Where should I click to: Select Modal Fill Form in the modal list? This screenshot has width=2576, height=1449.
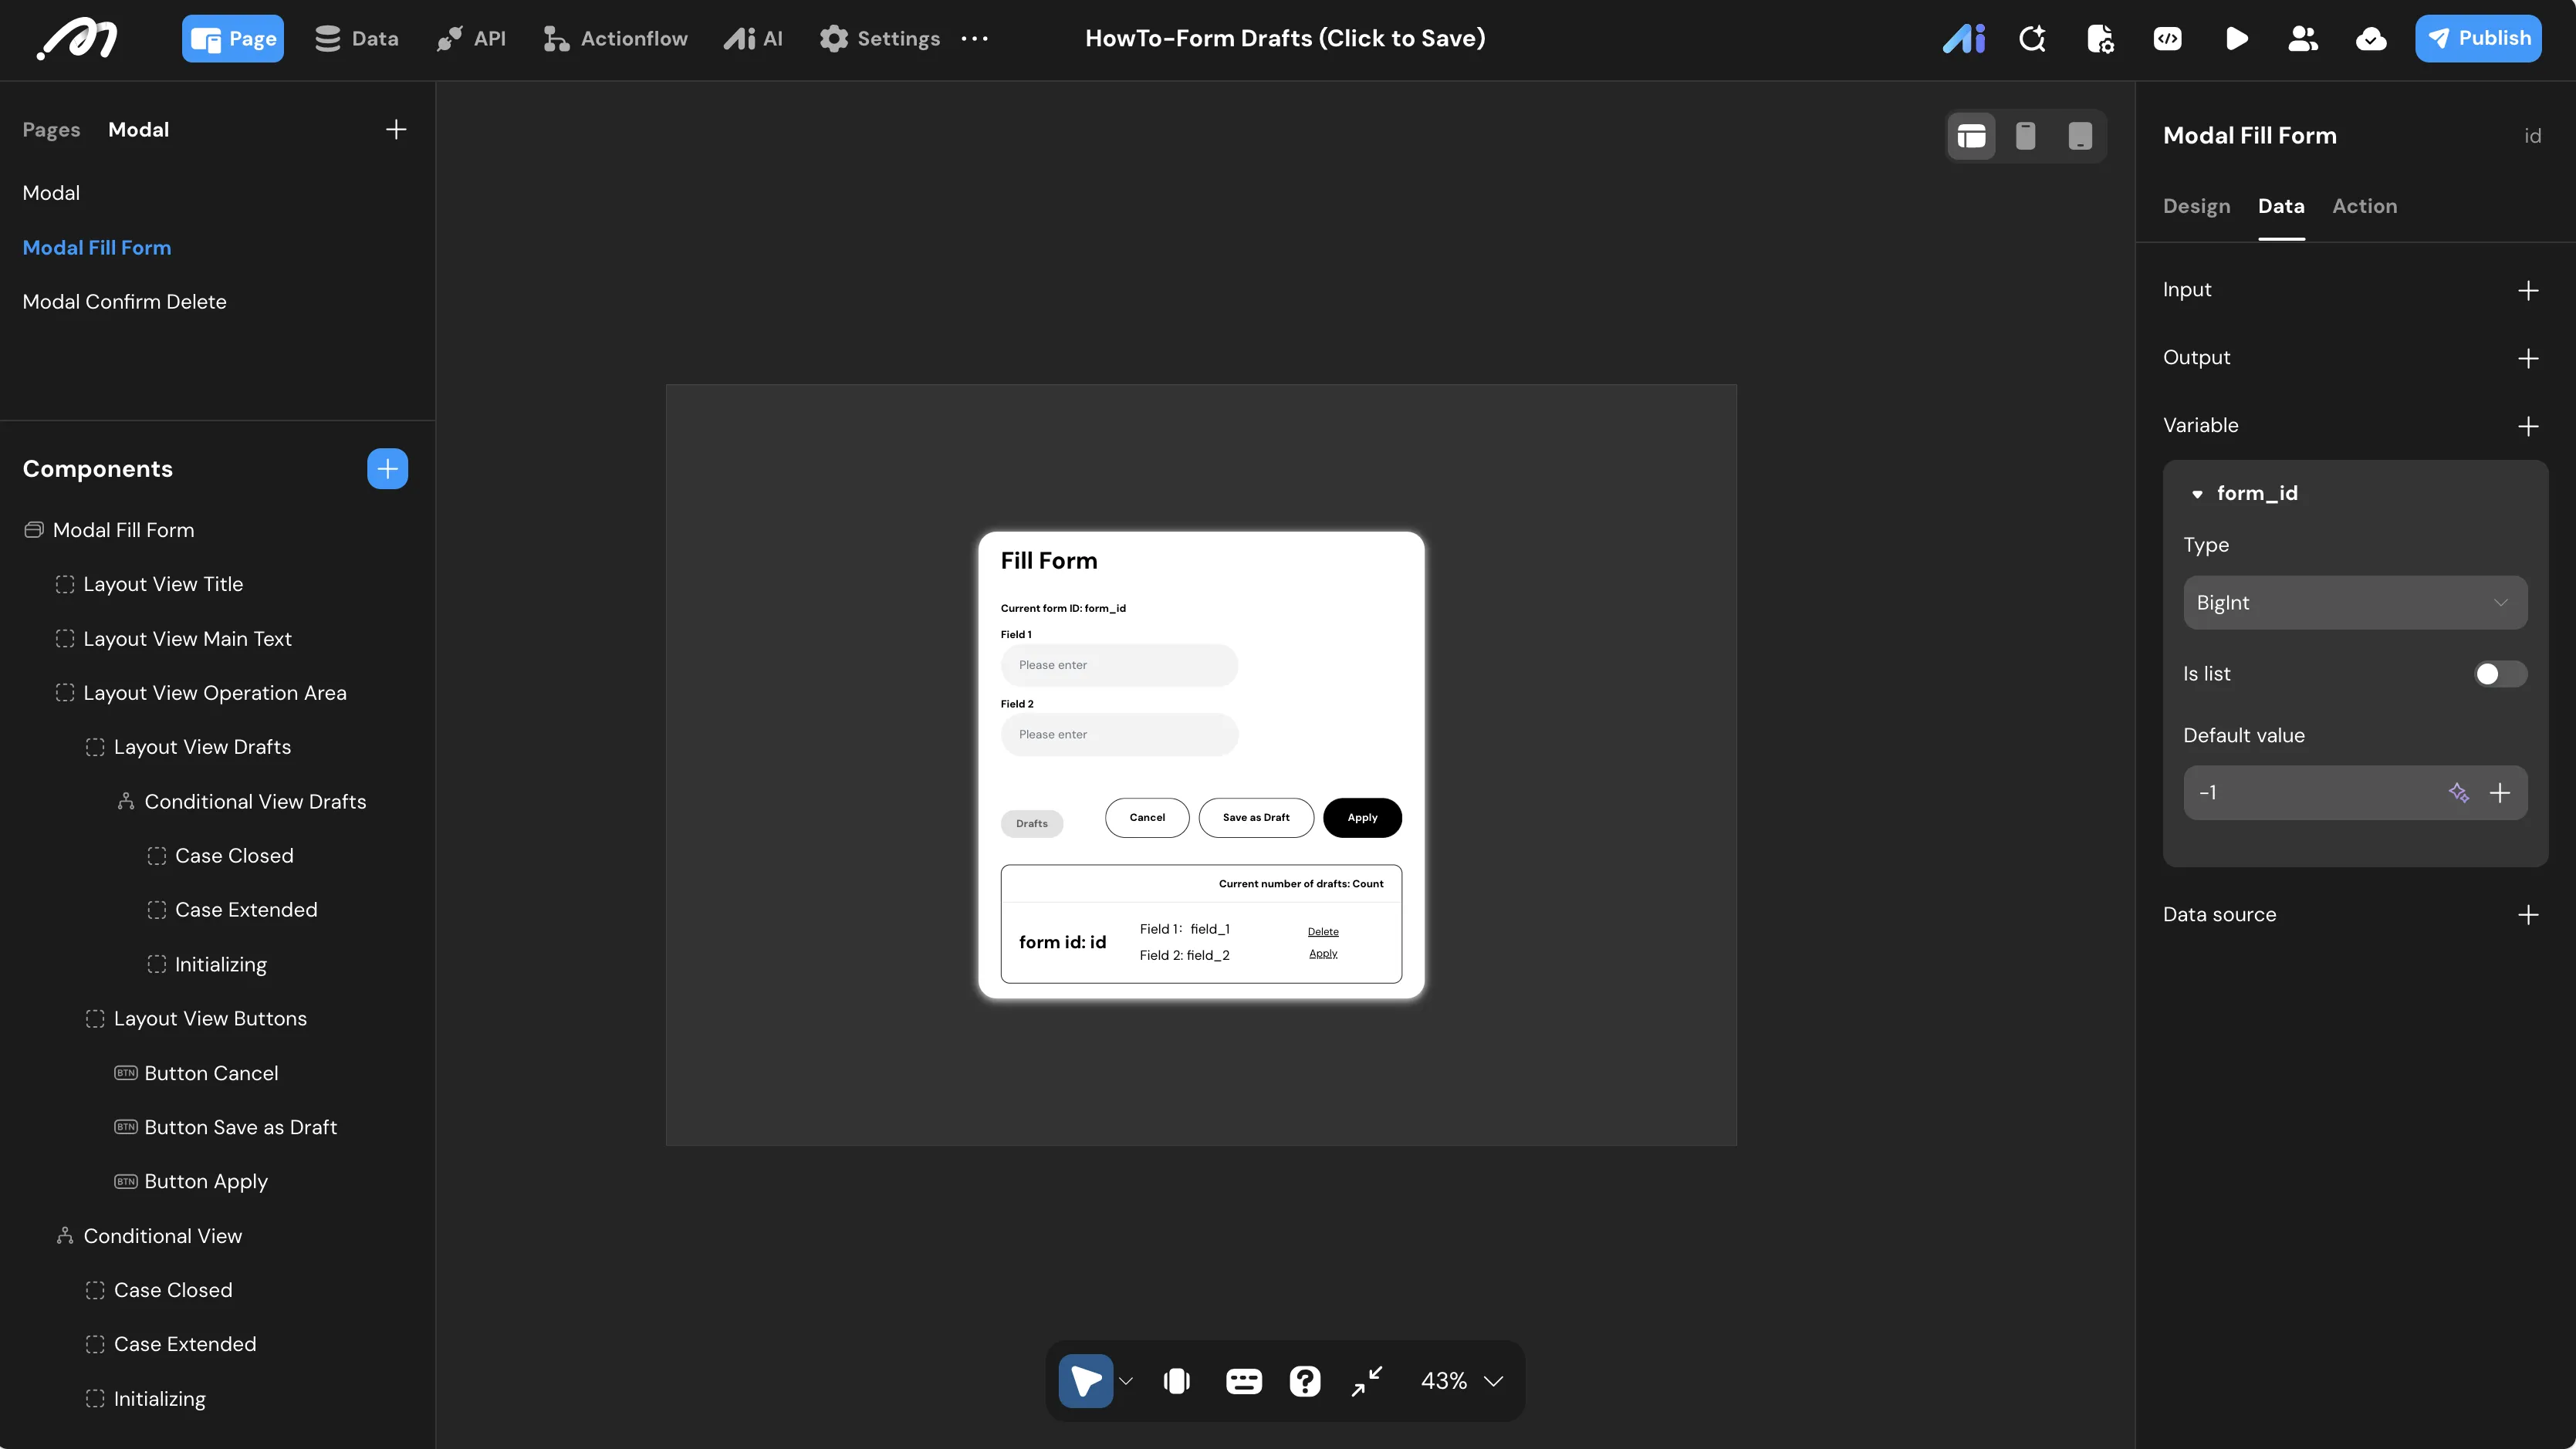(x=97, y=248)
